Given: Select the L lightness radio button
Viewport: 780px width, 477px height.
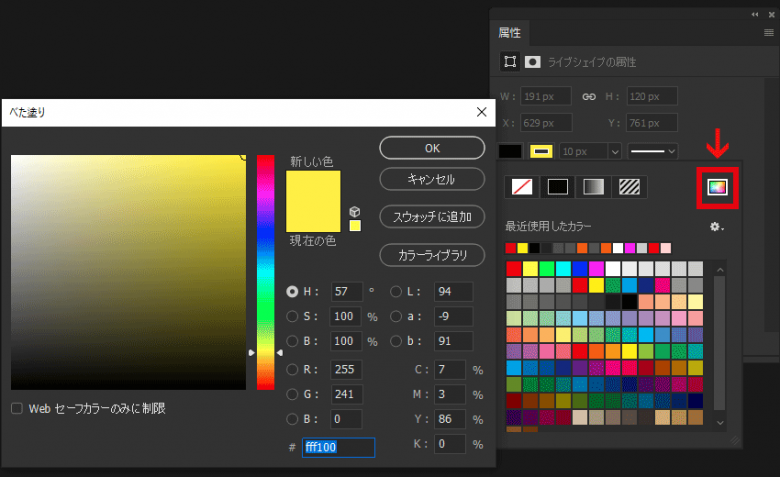Looking at the screenshot, I should (396, 291).
